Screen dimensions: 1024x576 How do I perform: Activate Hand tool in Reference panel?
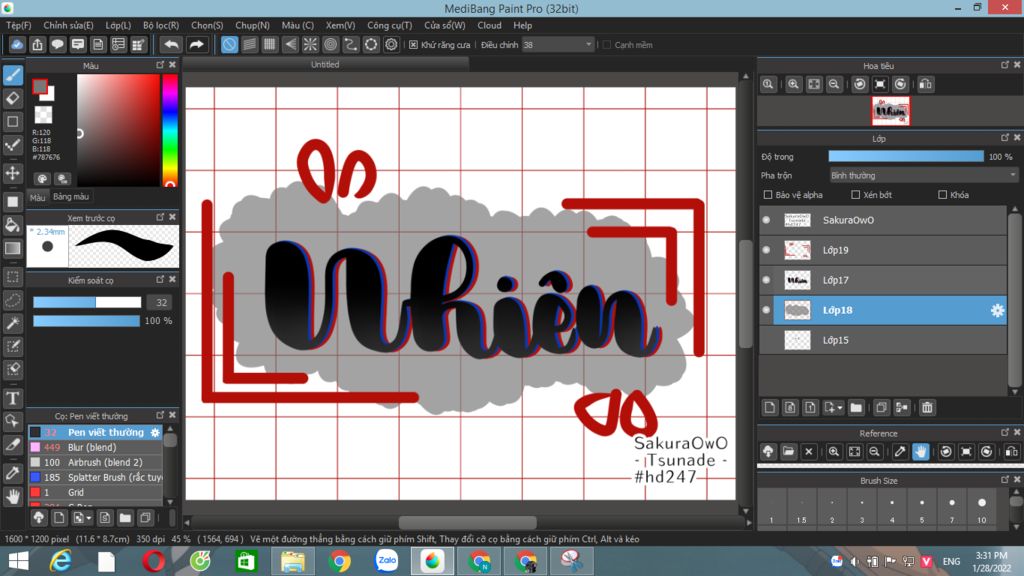pyautogui.click(x=920, y=451)
